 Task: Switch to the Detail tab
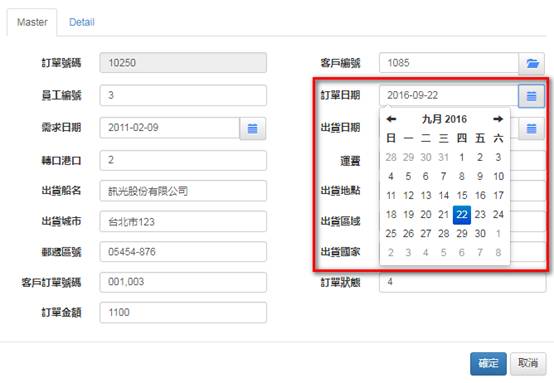coord(82,22)
